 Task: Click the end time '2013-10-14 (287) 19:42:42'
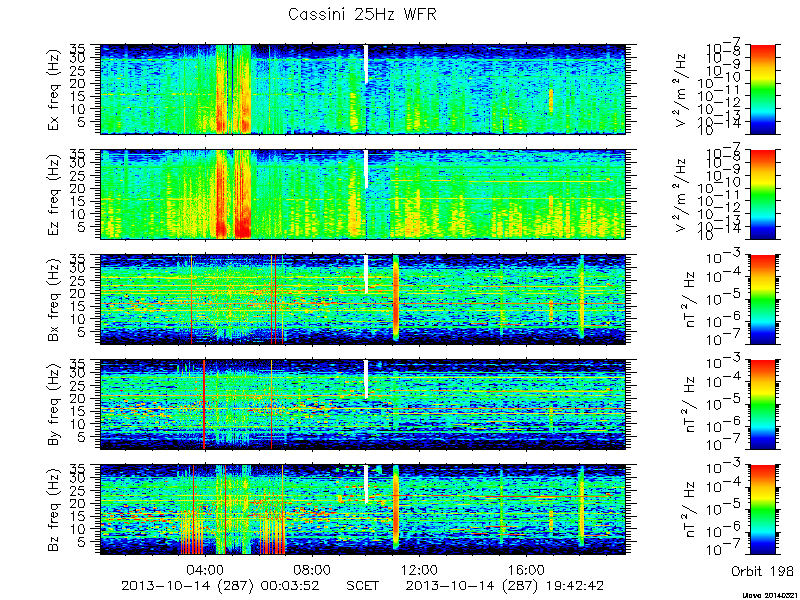505,585
